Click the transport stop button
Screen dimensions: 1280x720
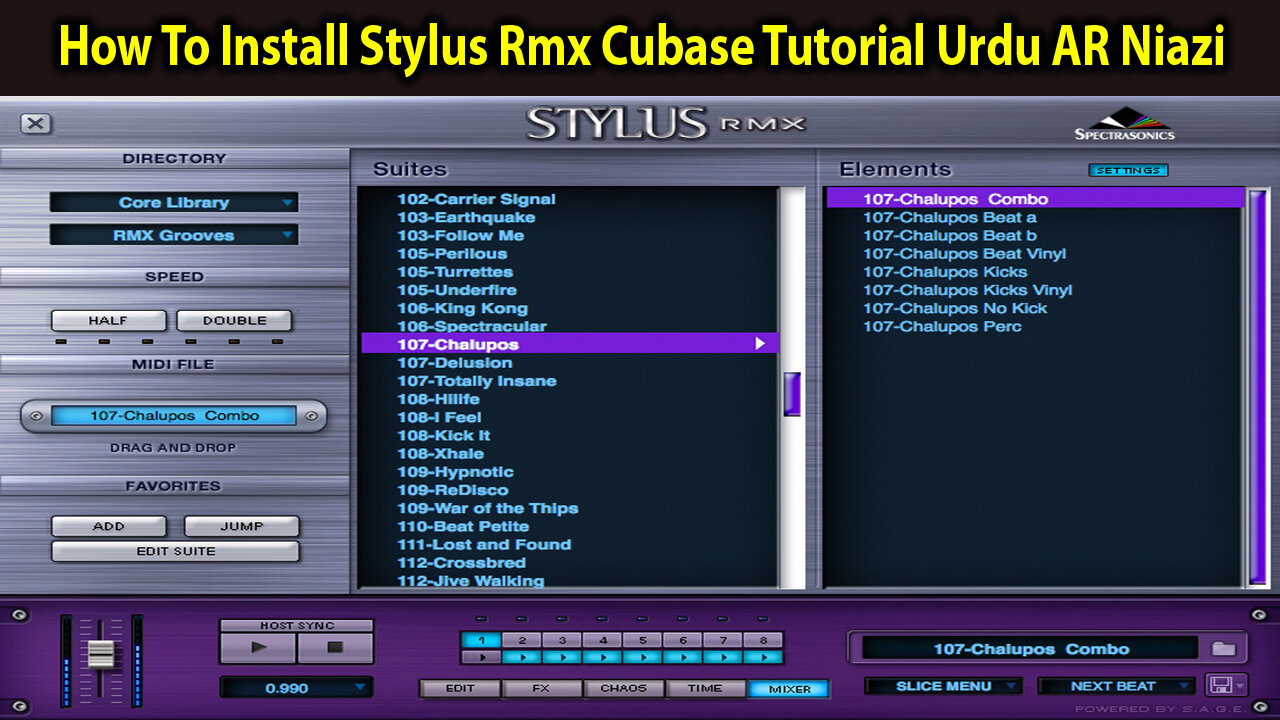(335, 648)
